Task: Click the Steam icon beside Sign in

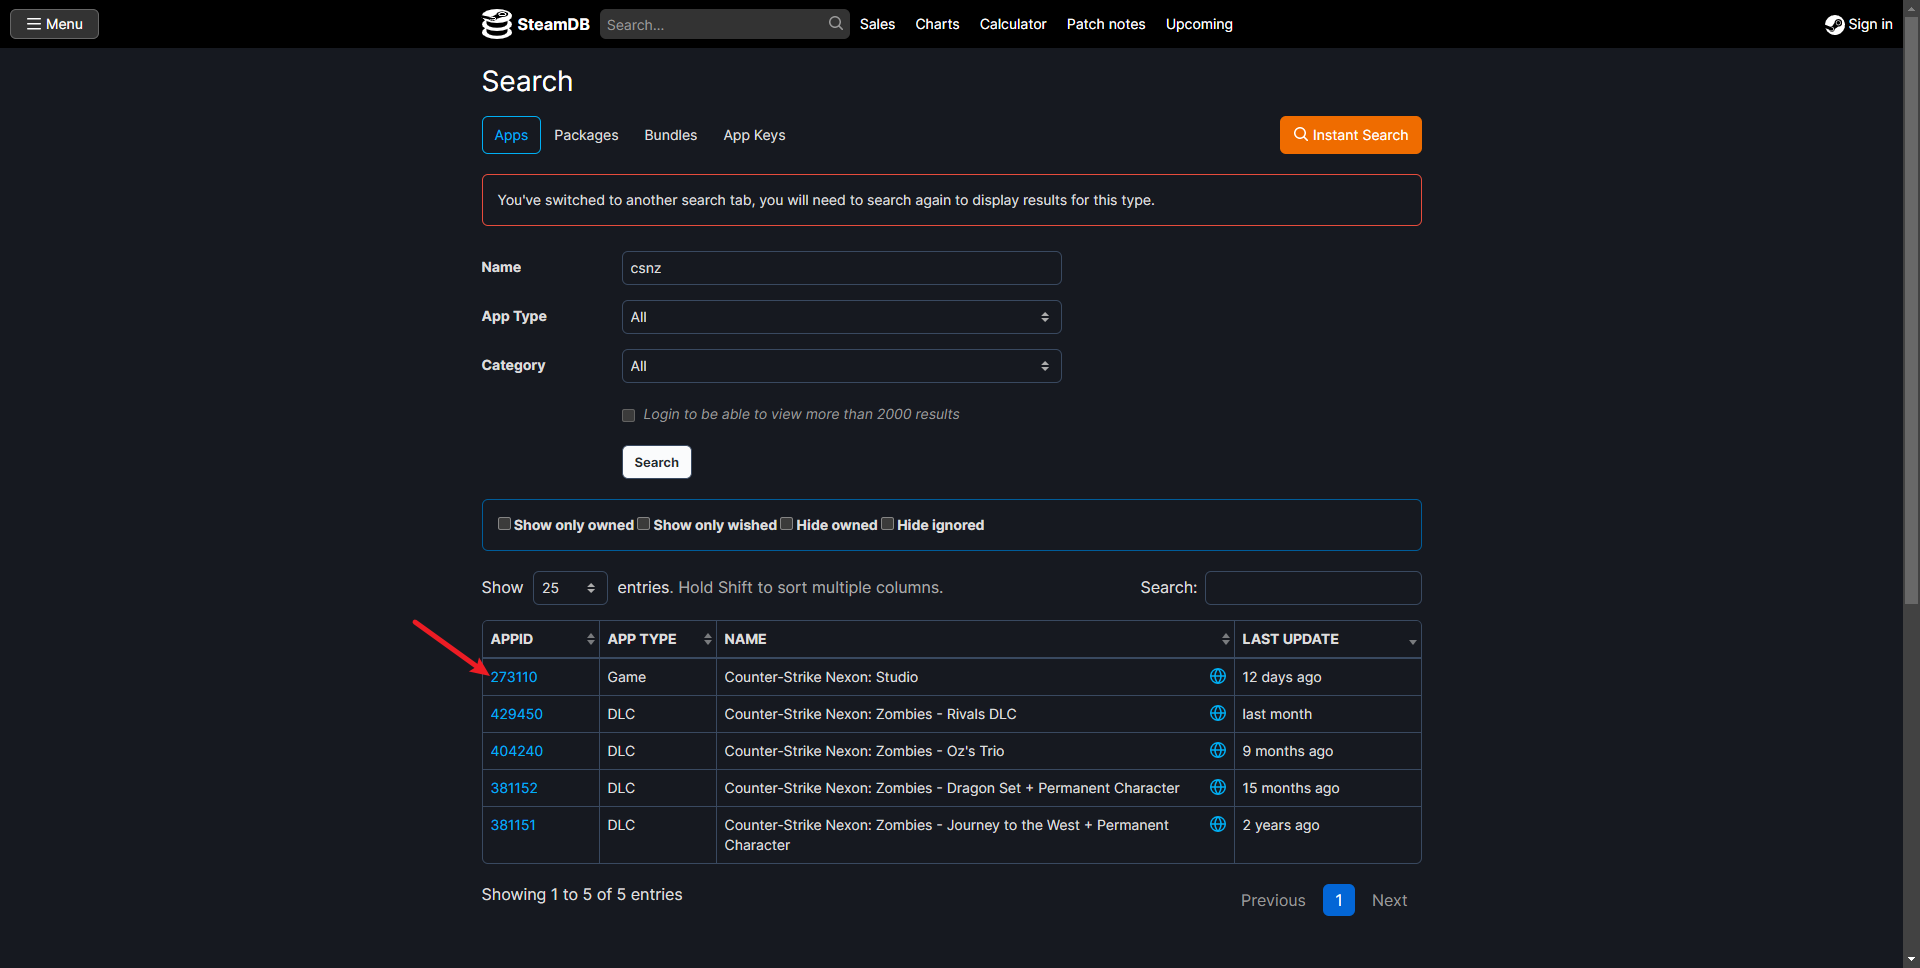Action: click(x=1834, y=25)
